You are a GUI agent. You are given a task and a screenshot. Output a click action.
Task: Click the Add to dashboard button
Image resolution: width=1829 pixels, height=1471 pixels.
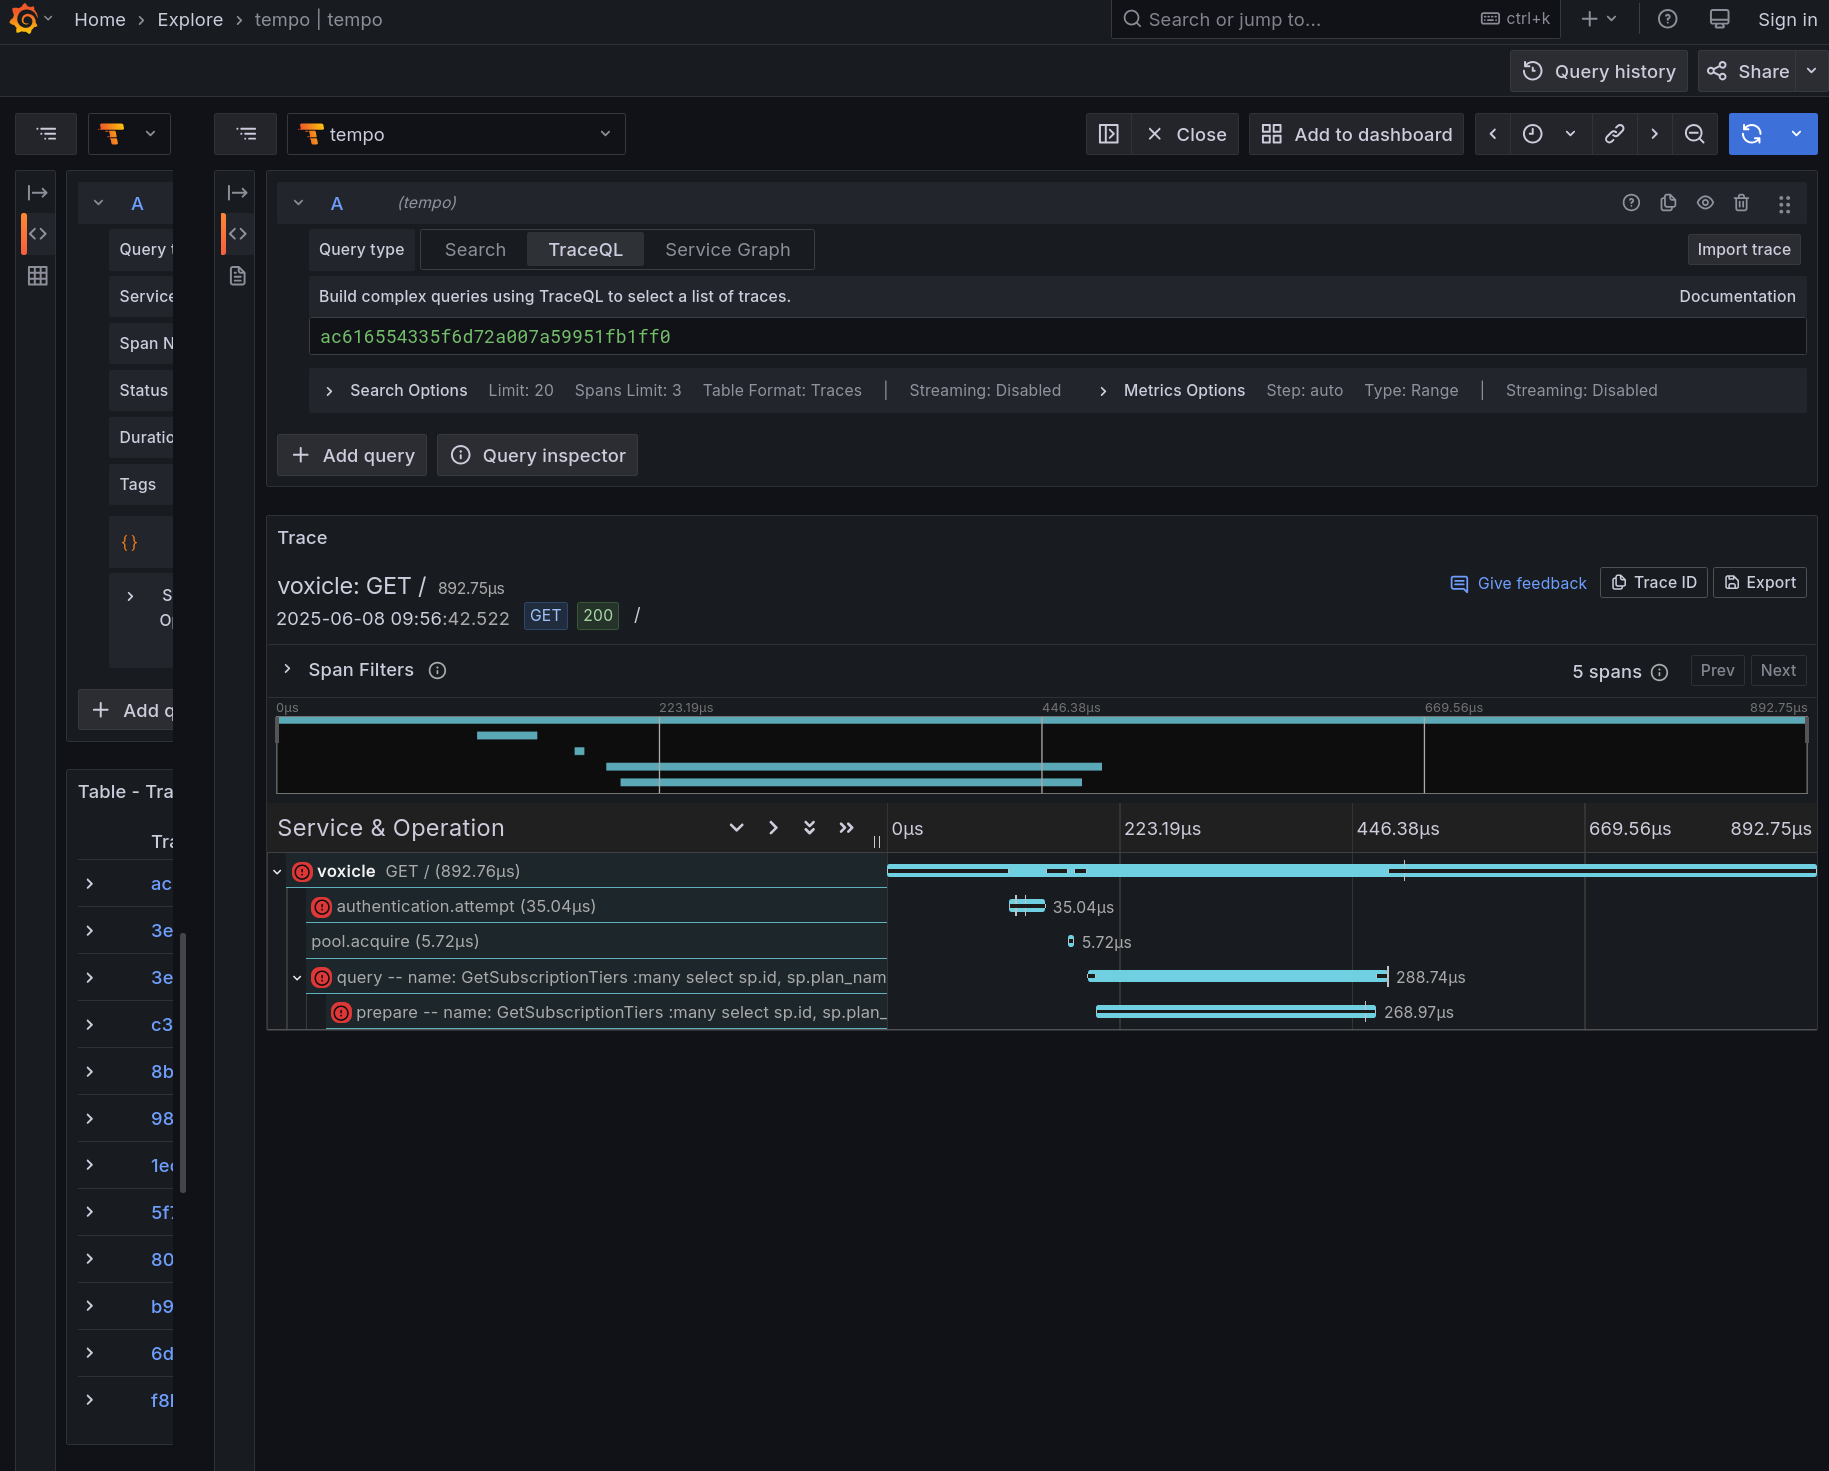[1356, 134]
